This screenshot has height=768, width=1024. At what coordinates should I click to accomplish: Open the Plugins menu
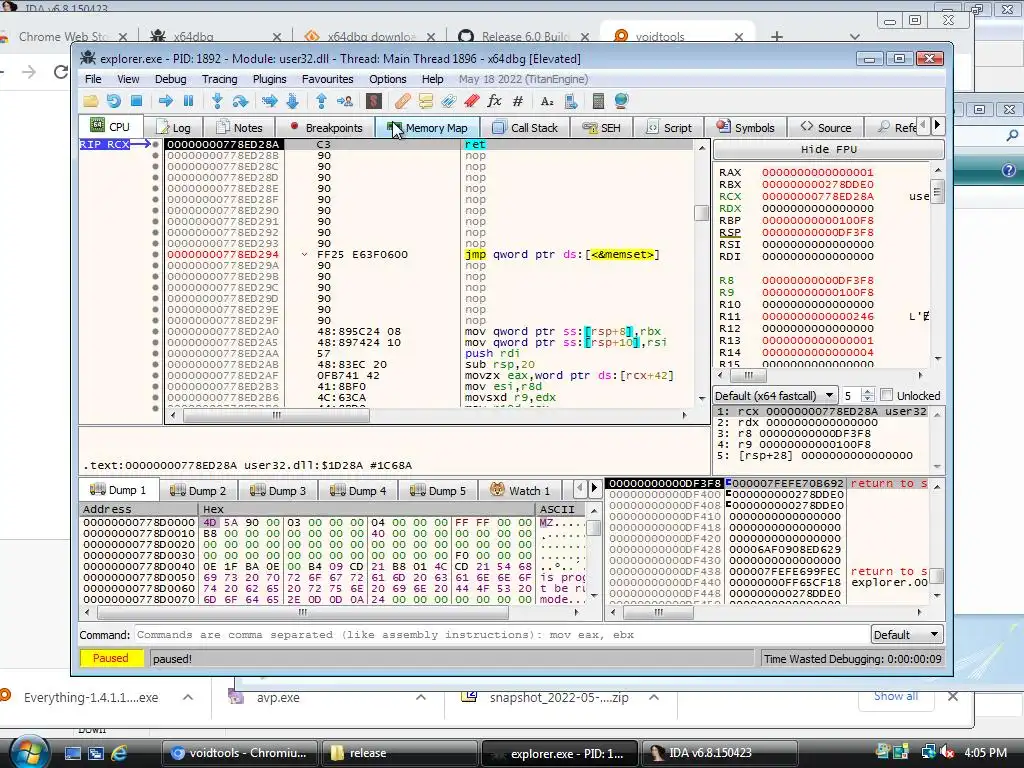(x=270, y=79)
